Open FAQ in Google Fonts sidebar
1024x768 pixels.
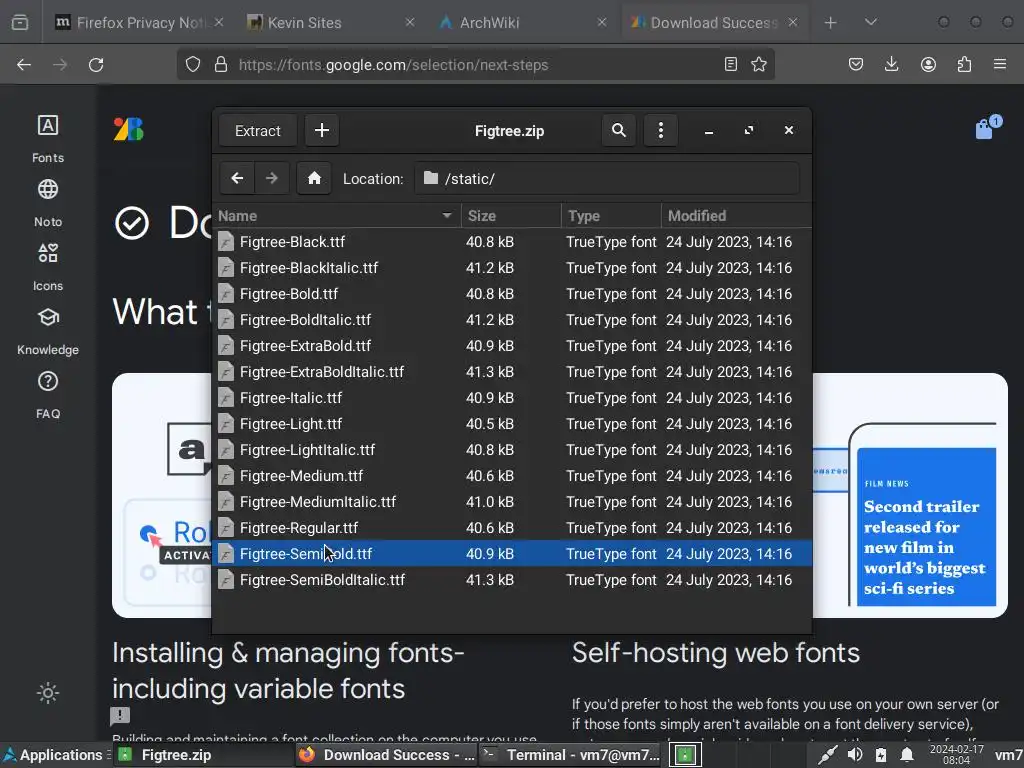tap(48, 395)
